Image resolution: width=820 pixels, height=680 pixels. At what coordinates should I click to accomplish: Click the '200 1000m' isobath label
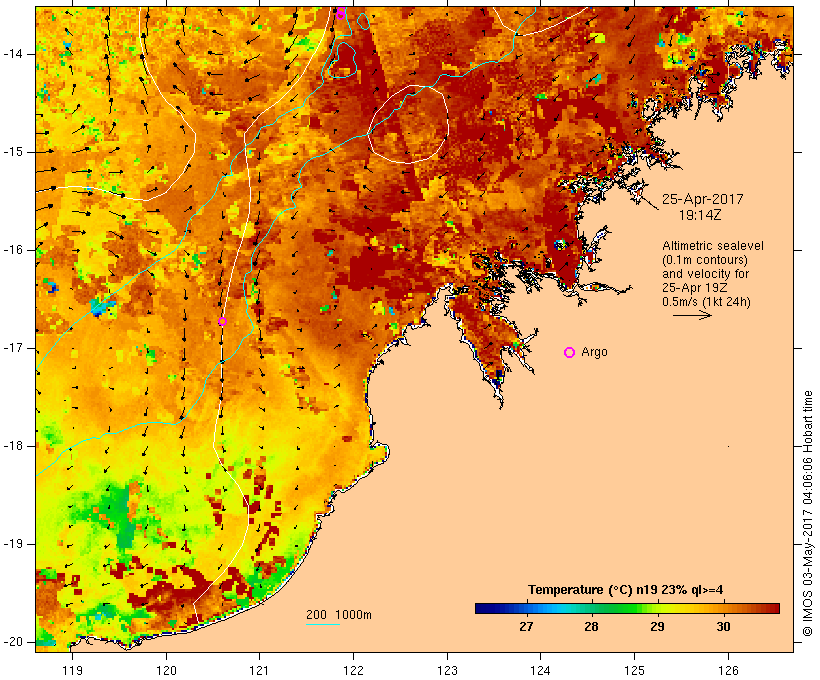click(339, 615)
